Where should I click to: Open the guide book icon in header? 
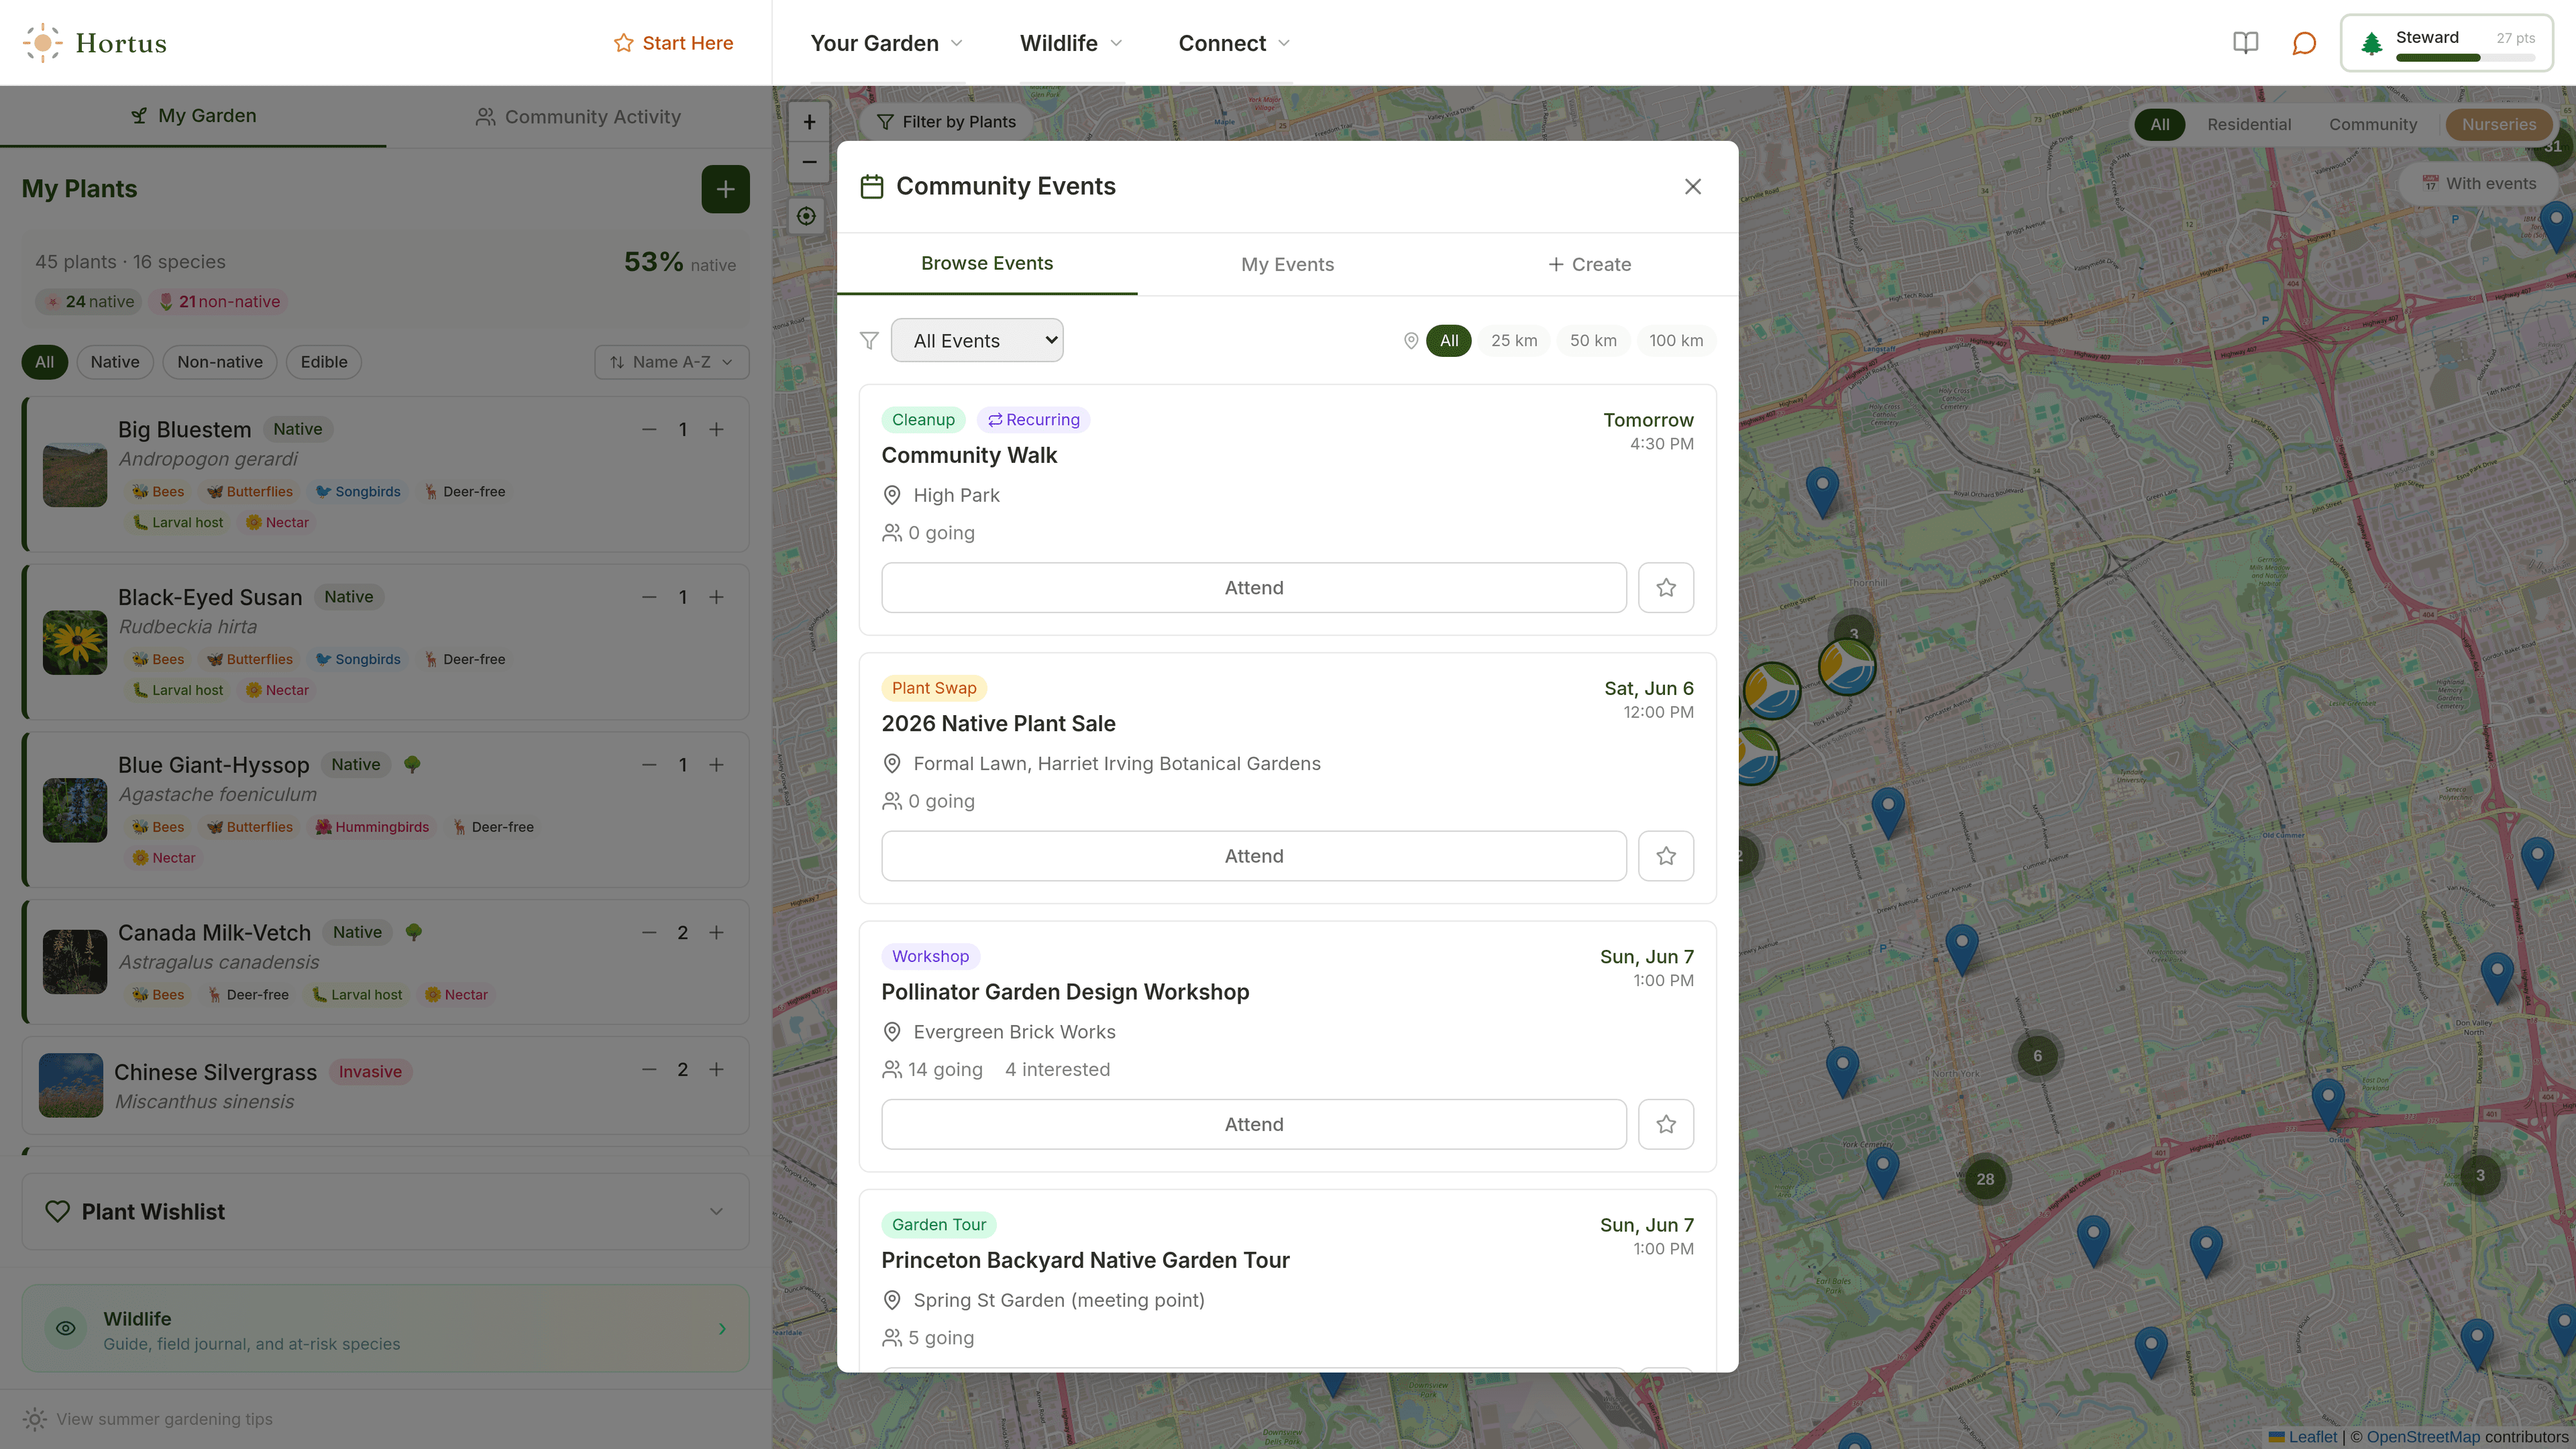(x=2245, y=43)
